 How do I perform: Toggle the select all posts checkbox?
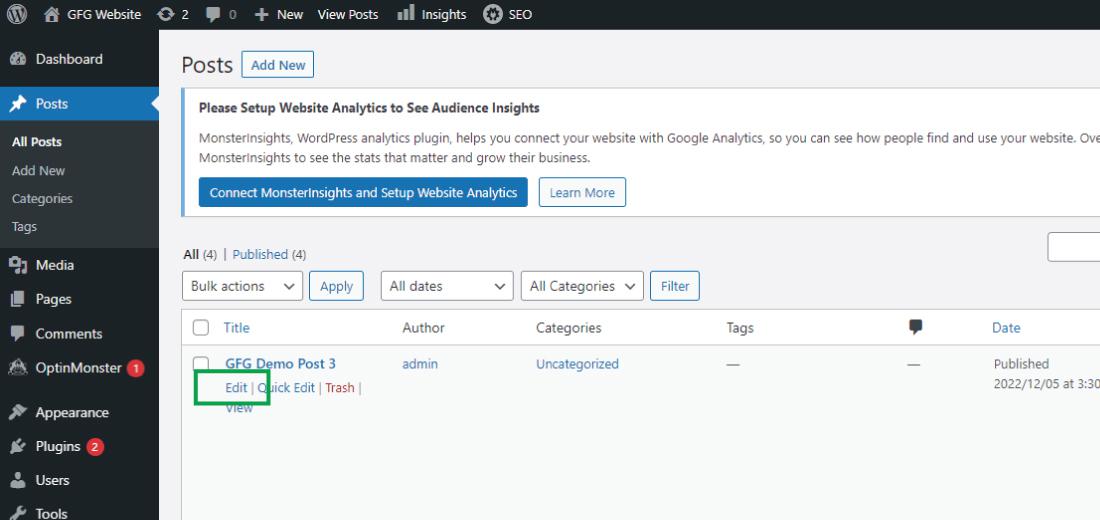pyautogui.click(x=201, y=327)
